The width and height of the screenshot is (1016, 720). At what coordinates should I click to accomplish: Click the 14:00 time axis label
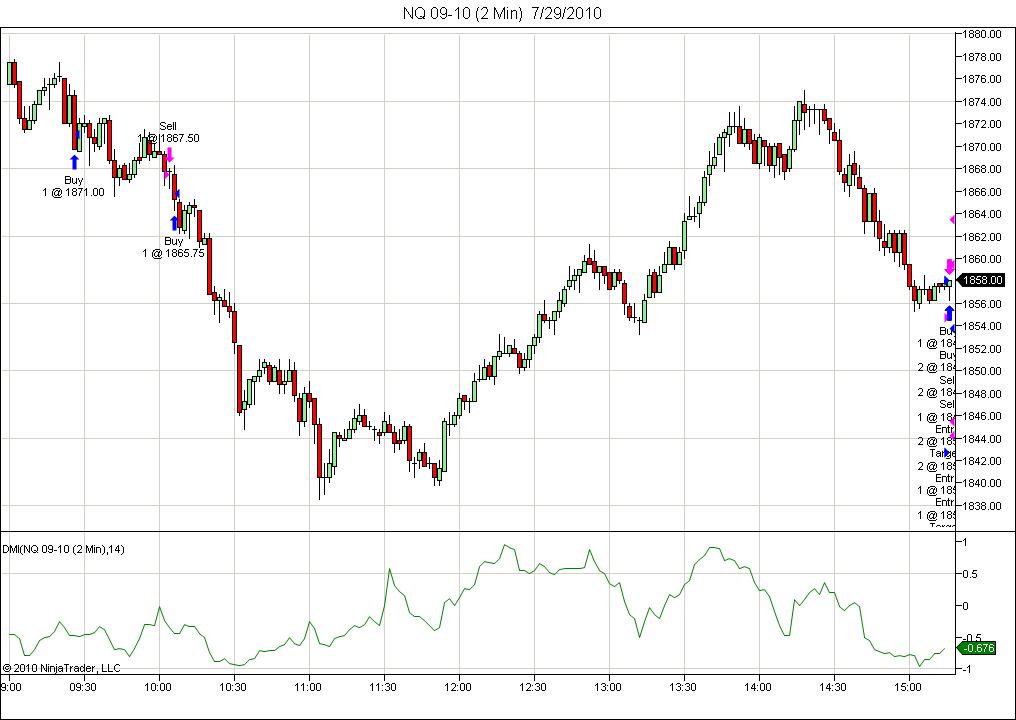(x=758, y=687)
